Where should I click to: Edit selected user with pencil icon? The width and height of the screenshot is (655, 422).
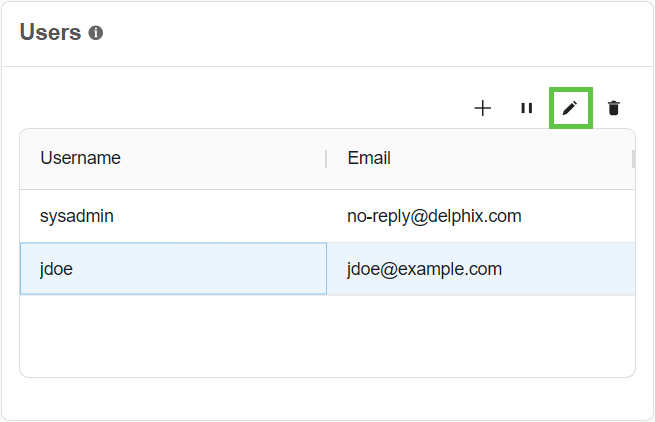(570, 108)
